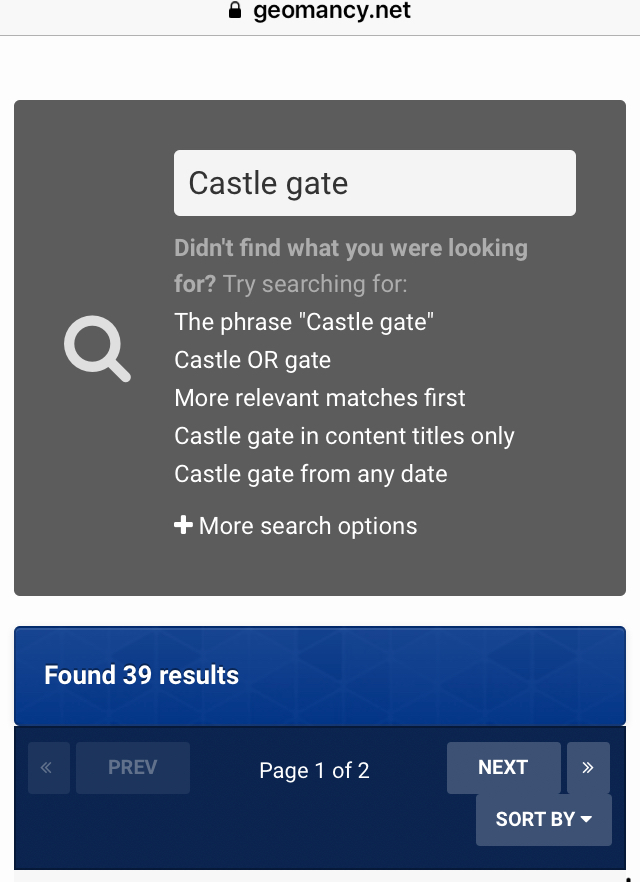Choose More relevant matches first
Image resolution: width=640 pixels, height=882 pixels.
point(320,398)
